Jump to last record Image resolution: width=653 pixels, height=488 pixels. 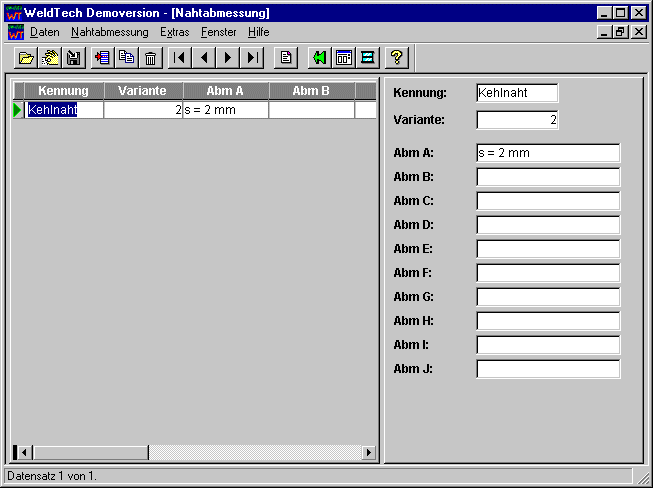pyautogui.click(x=252, y=58)
